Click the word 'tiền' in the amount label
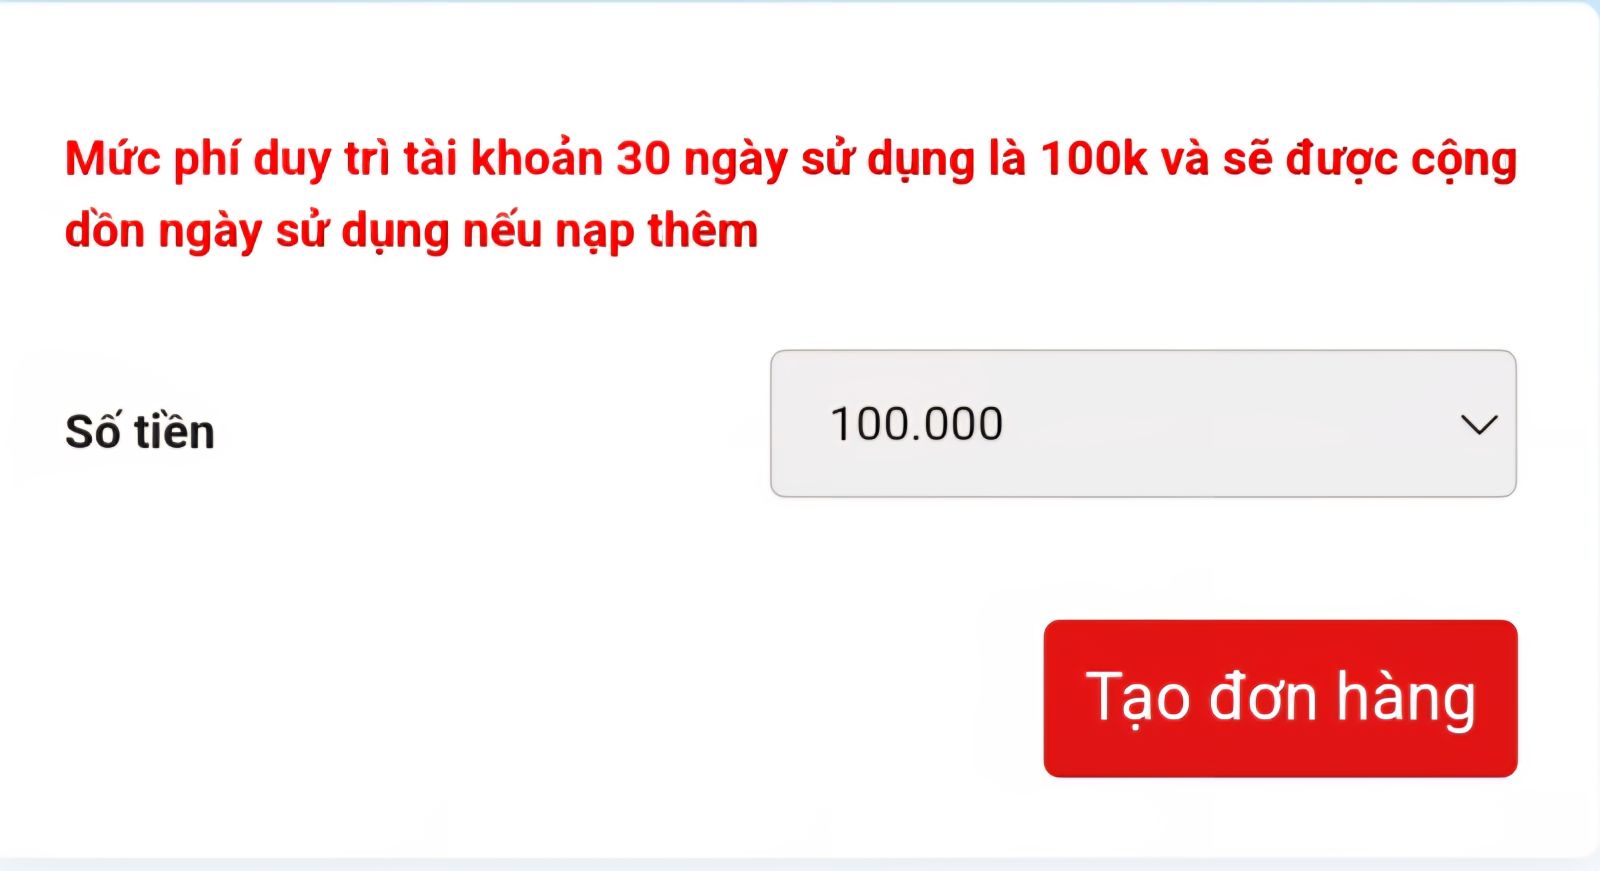 point(175,431)
